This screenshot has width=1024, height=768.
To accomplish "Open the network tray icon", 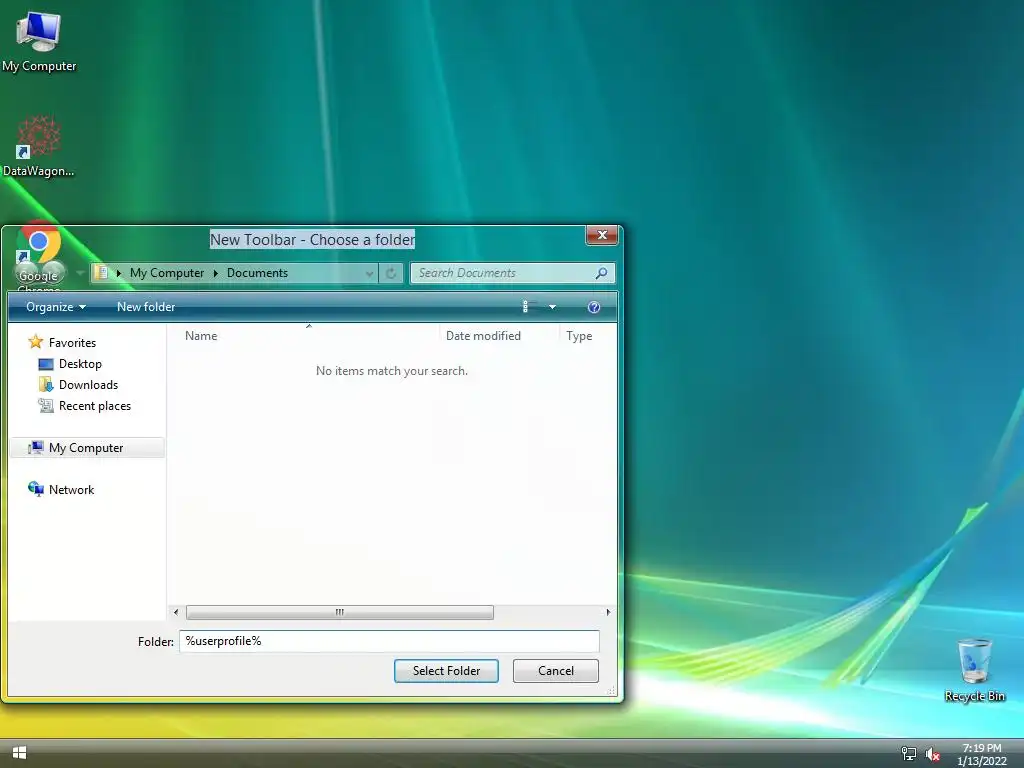I will 908,754.
